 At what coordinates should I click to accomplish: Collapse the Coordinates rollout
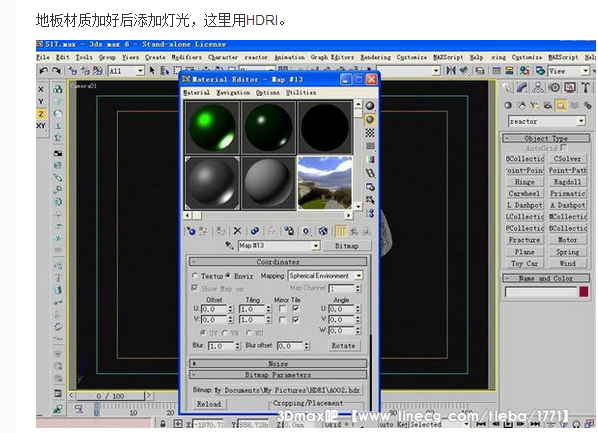pos(278,262)
